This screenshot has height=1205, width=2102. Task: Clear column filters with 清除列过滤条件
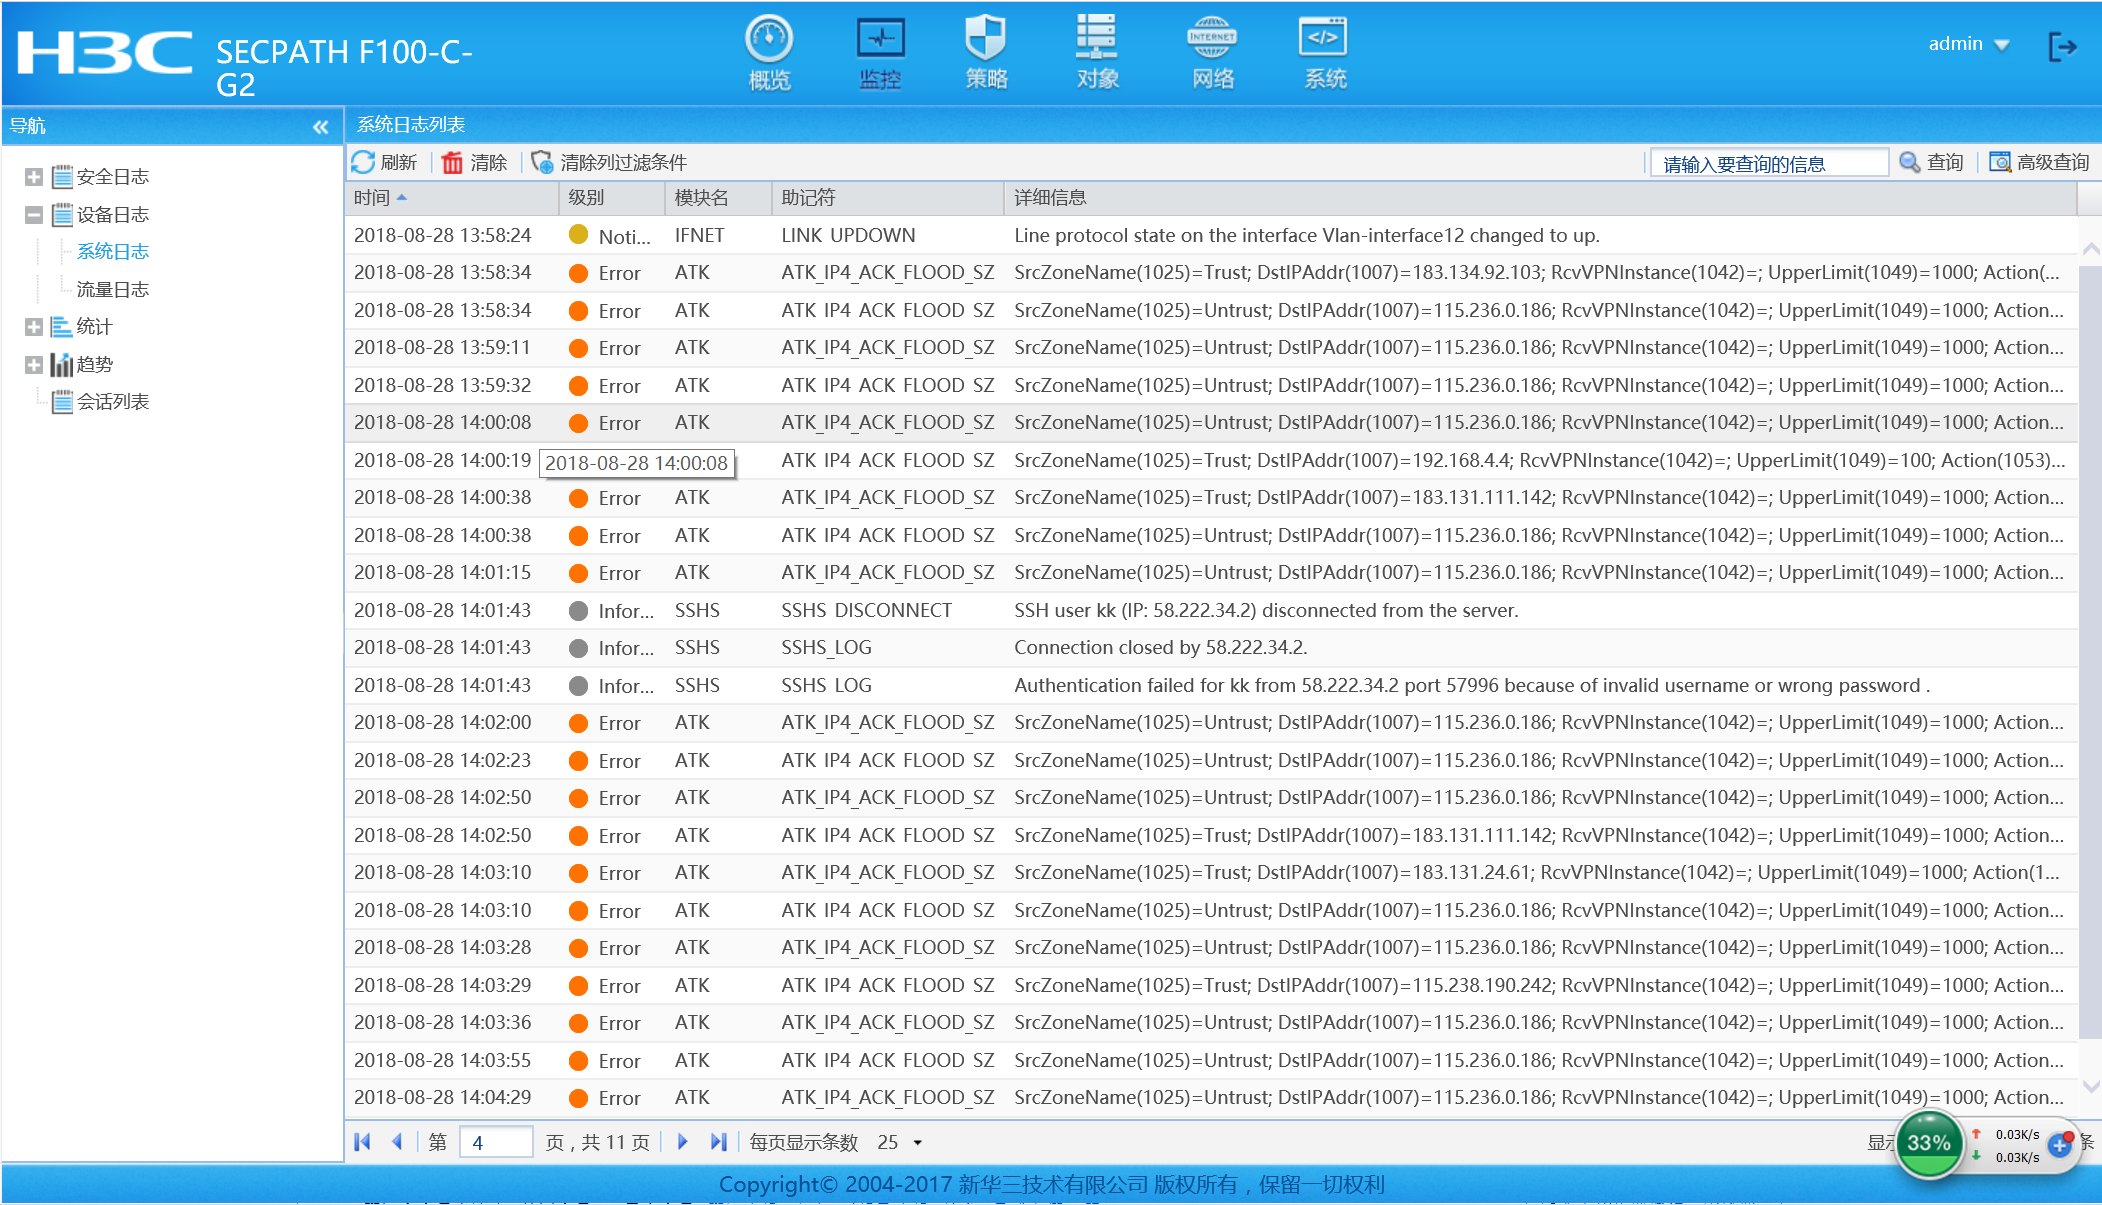click(x=609, y=162)
